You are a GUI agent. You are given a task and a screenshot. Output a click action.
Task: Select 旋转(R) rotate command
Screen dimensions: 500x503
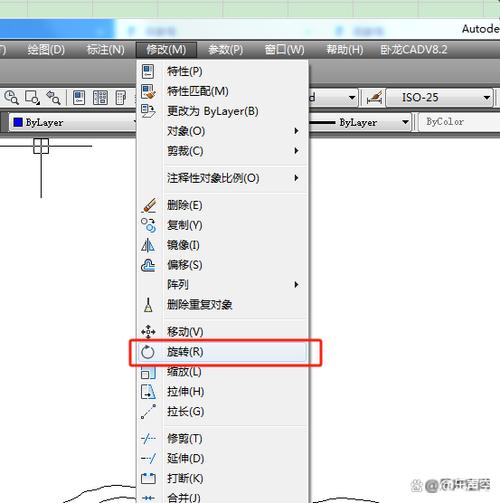(x=222, y=352)
